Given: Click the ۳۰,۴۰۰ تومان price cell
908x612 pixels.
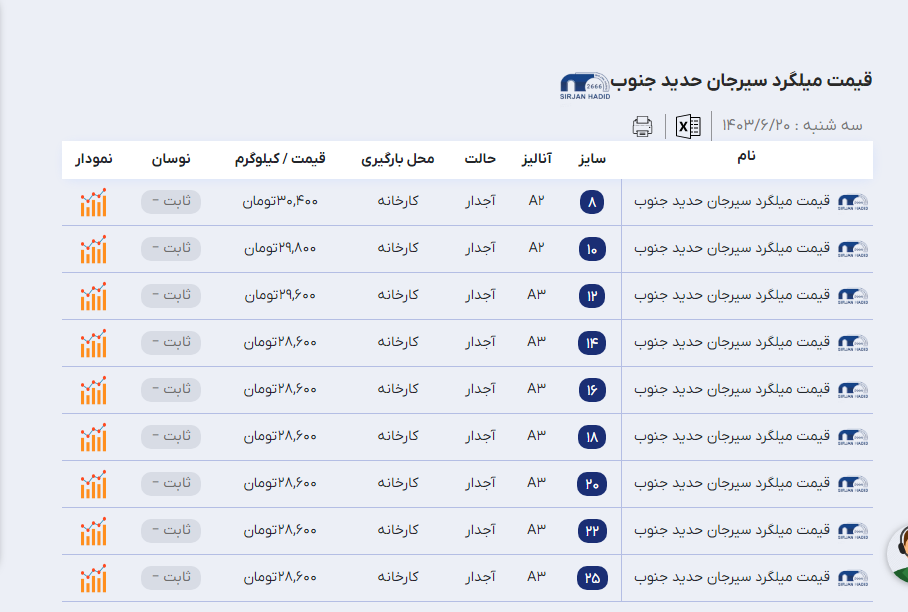Looking at the screenshot, I should pos(280,202).
